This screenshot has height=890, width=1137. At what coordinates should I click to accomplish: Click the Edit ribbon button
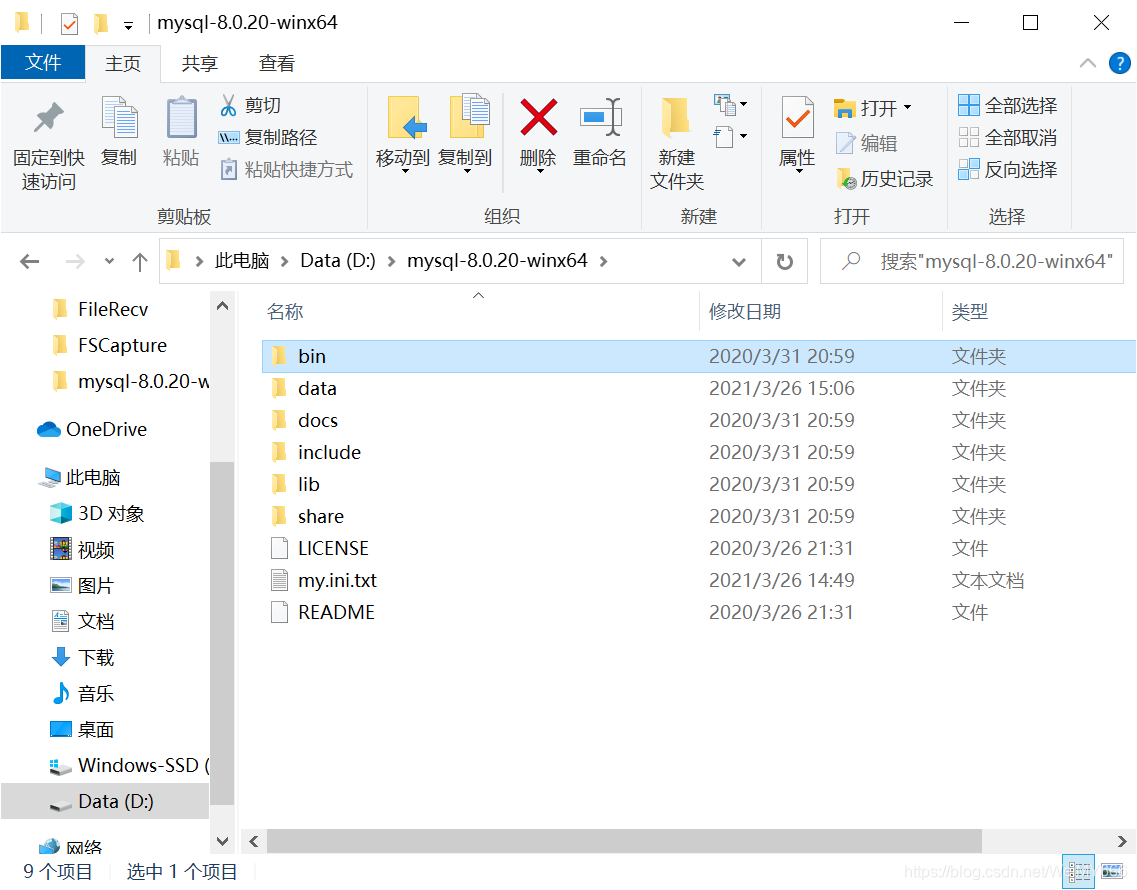867,144
